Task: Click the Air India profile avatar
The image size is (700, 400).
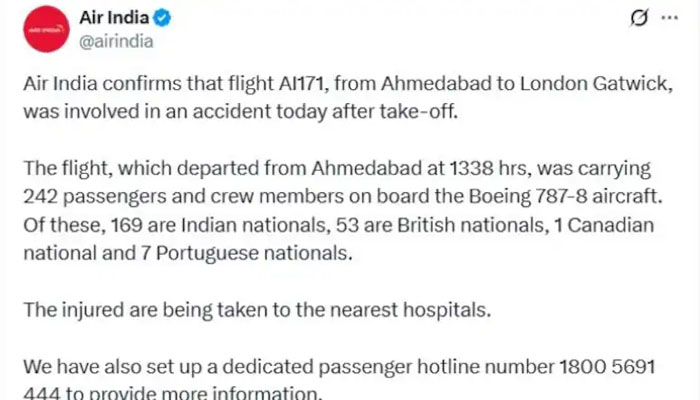Action: pos(46,36)
